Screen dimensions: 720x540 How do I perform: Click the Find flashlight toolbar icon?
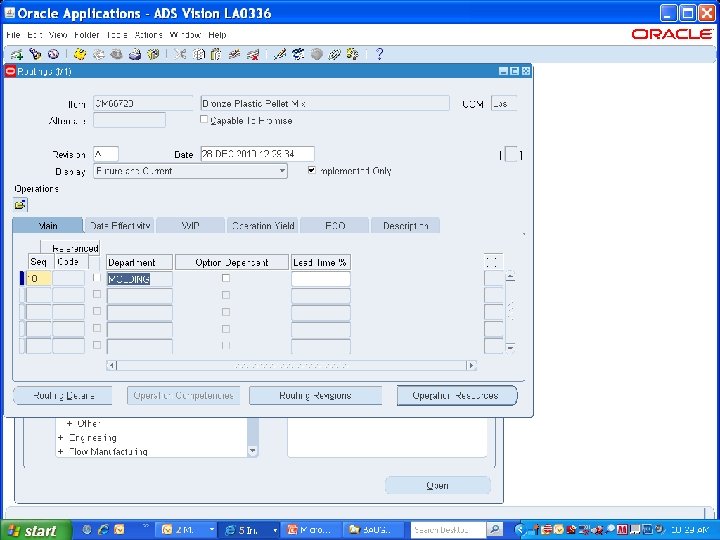[35, 55]
